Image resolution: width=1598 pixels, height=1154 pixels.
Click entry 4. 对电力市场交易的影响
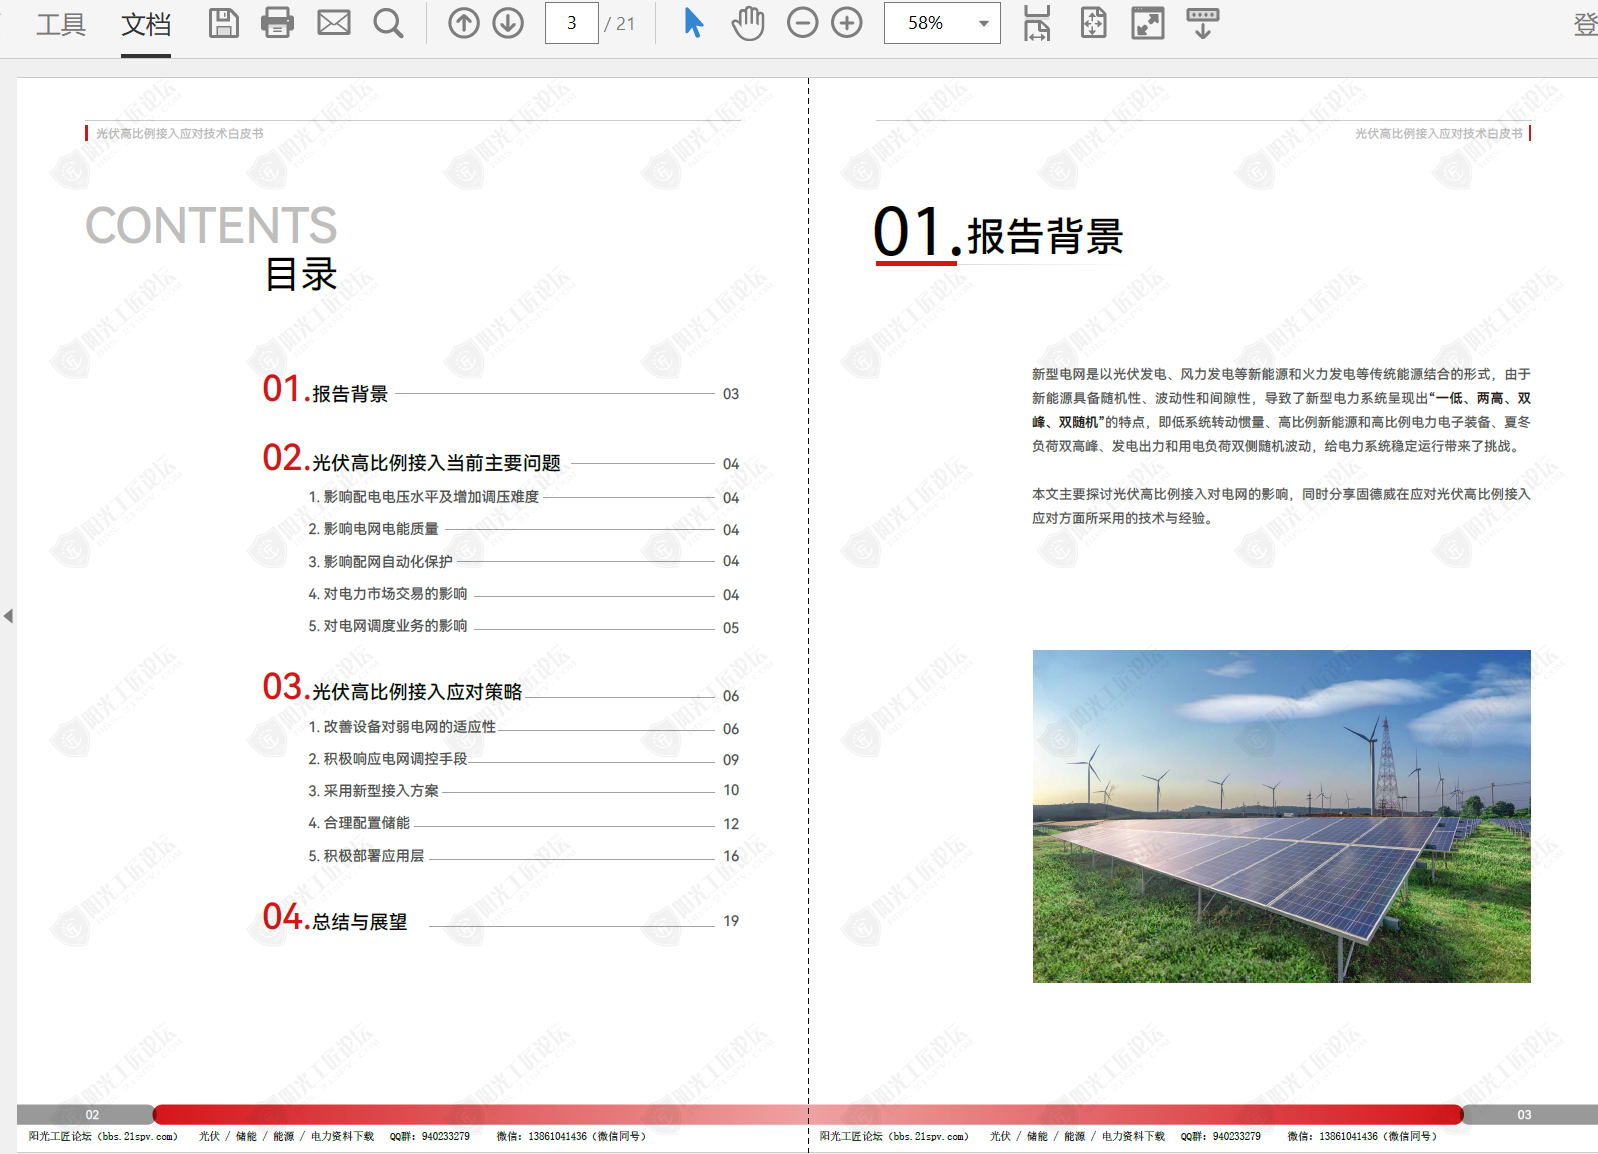coord(388,594)
